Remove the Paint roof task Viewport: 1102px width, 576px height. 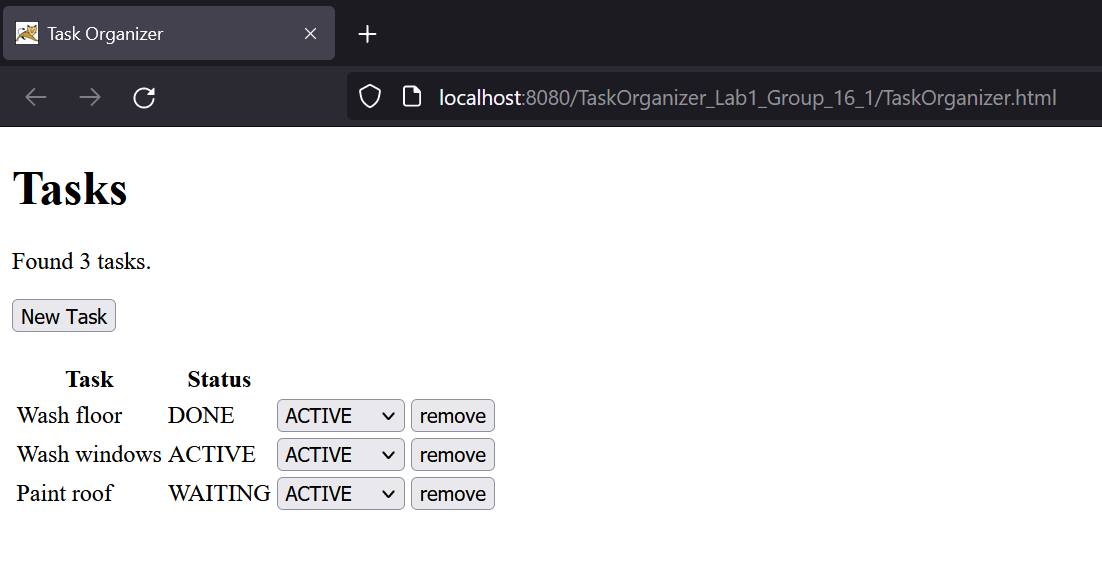(x=453, y=494)
